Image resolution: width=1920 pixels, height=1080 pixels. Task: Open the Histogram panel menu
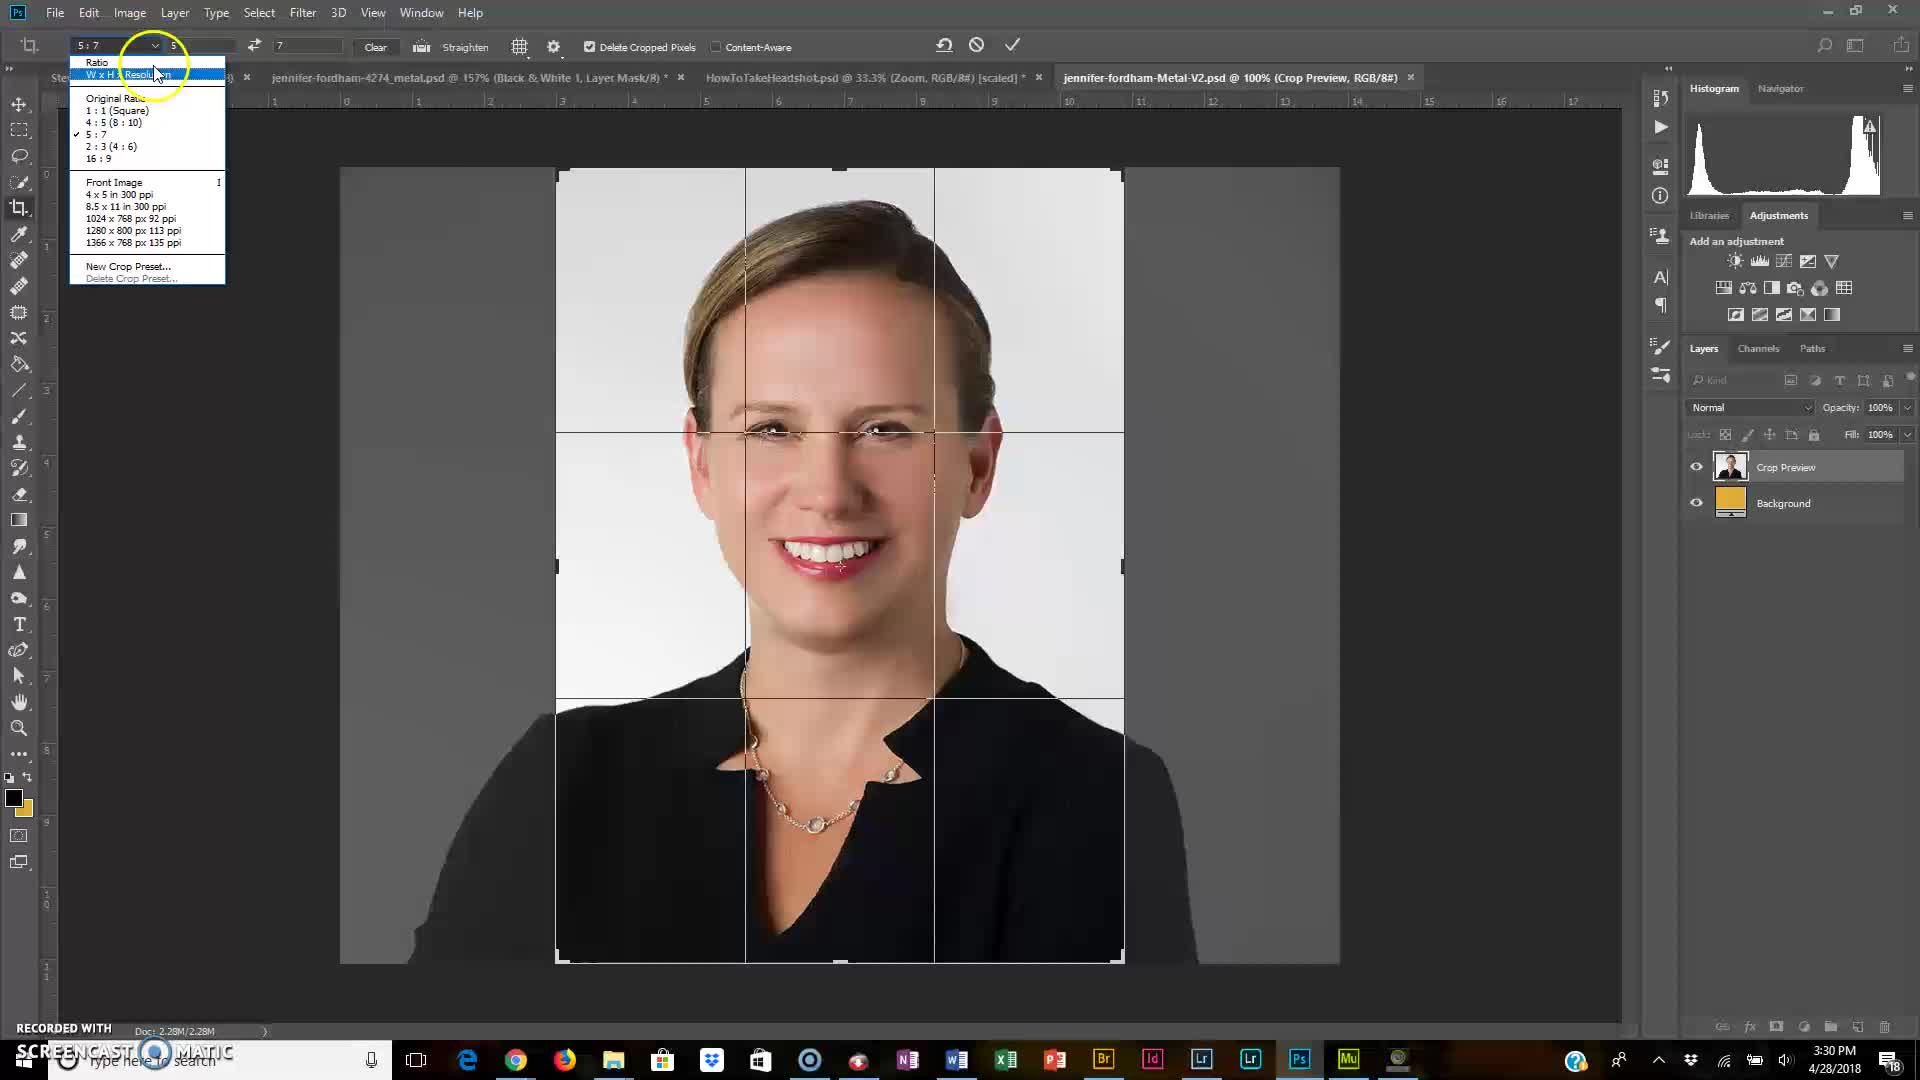pyautogui.click(x=1907, y=89)
